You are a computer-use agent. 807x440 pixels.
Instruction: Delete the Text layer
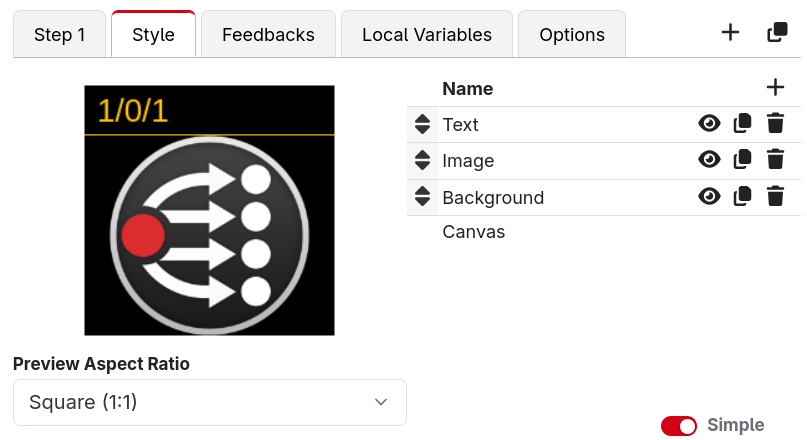[x=775, y=124]
